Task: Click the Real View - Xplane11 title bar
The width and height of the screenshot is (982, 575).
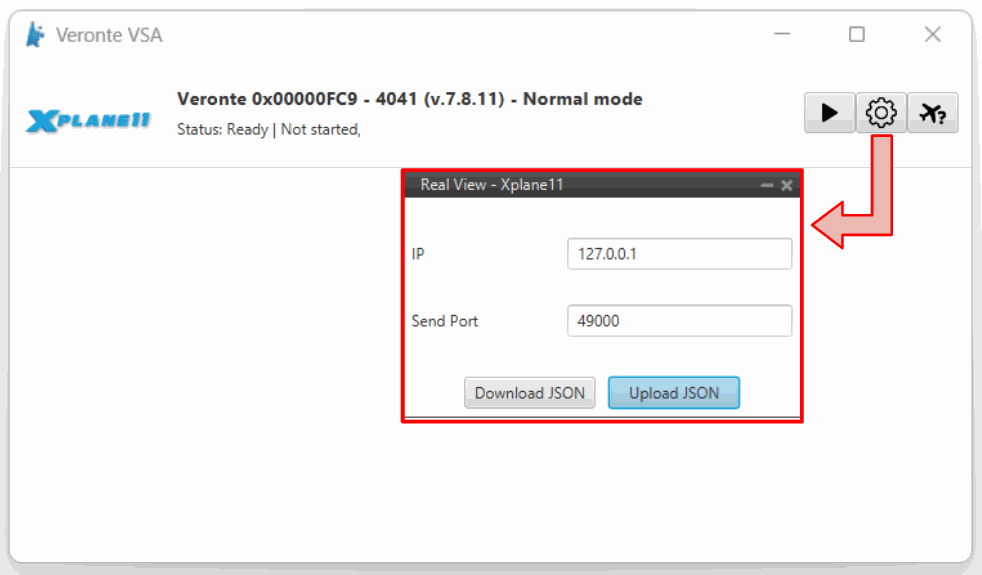Action: (x=580, y=185)
